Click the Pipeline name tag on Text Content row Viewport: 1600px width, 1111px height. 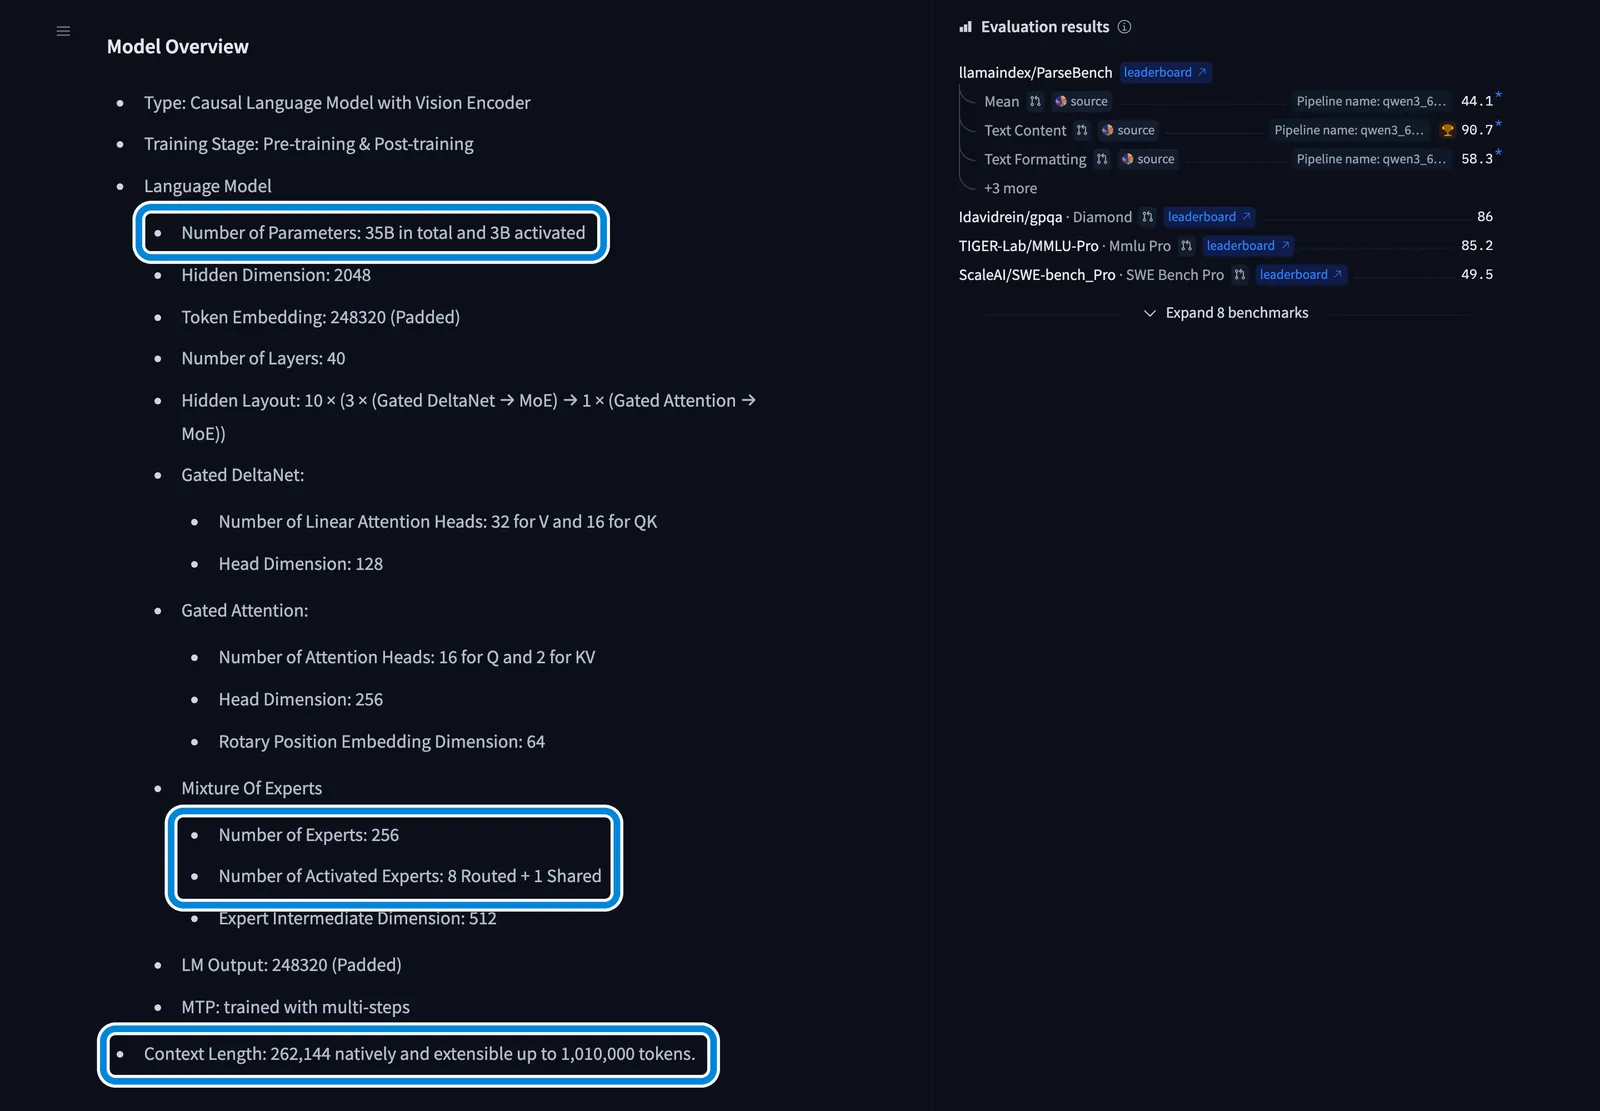click(1349, 130)
